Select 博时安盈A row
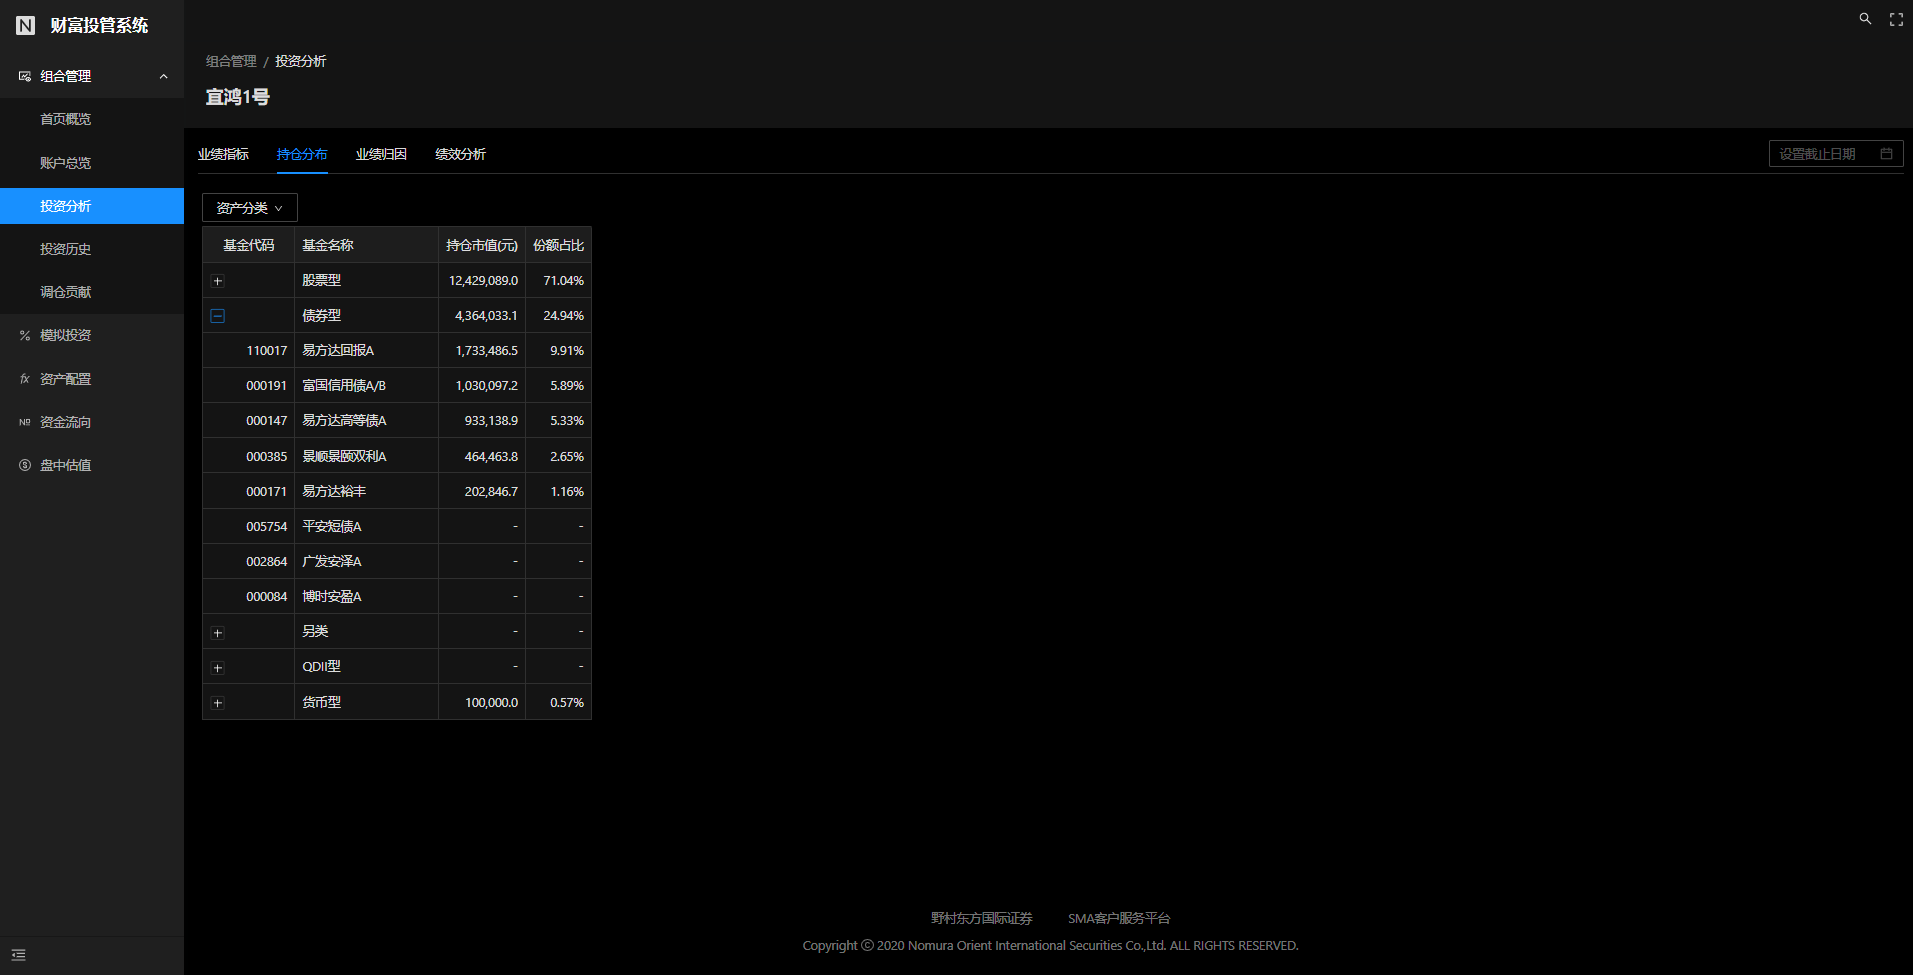1913x975 pixels. tap(397, 597)
